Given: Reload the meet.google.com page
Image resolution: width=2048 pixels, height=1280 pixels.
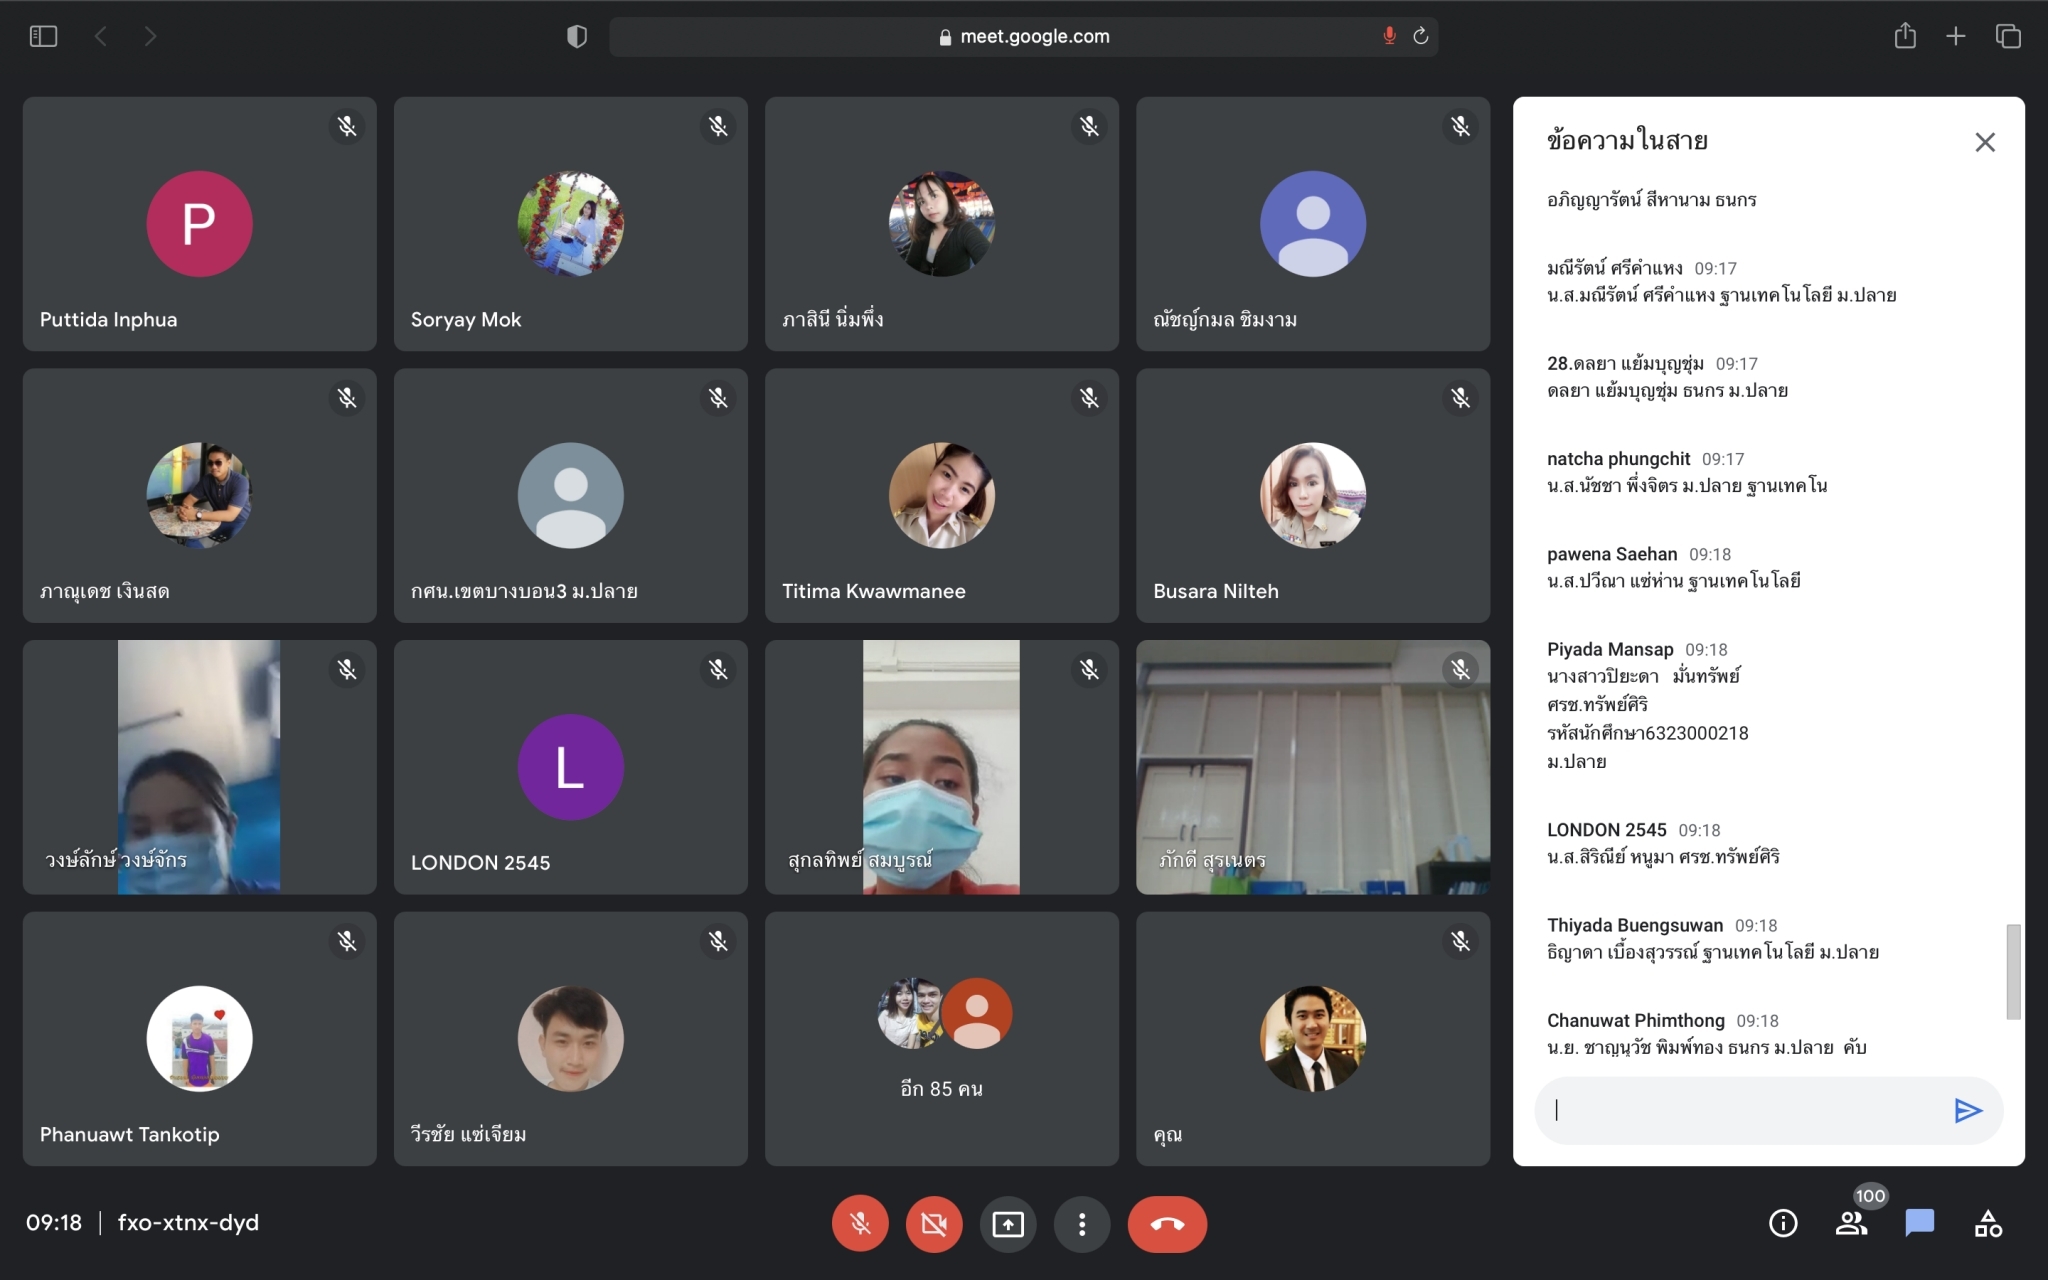Looking at the screenshot, I should pyautogui.click(x=1420, y=37).
